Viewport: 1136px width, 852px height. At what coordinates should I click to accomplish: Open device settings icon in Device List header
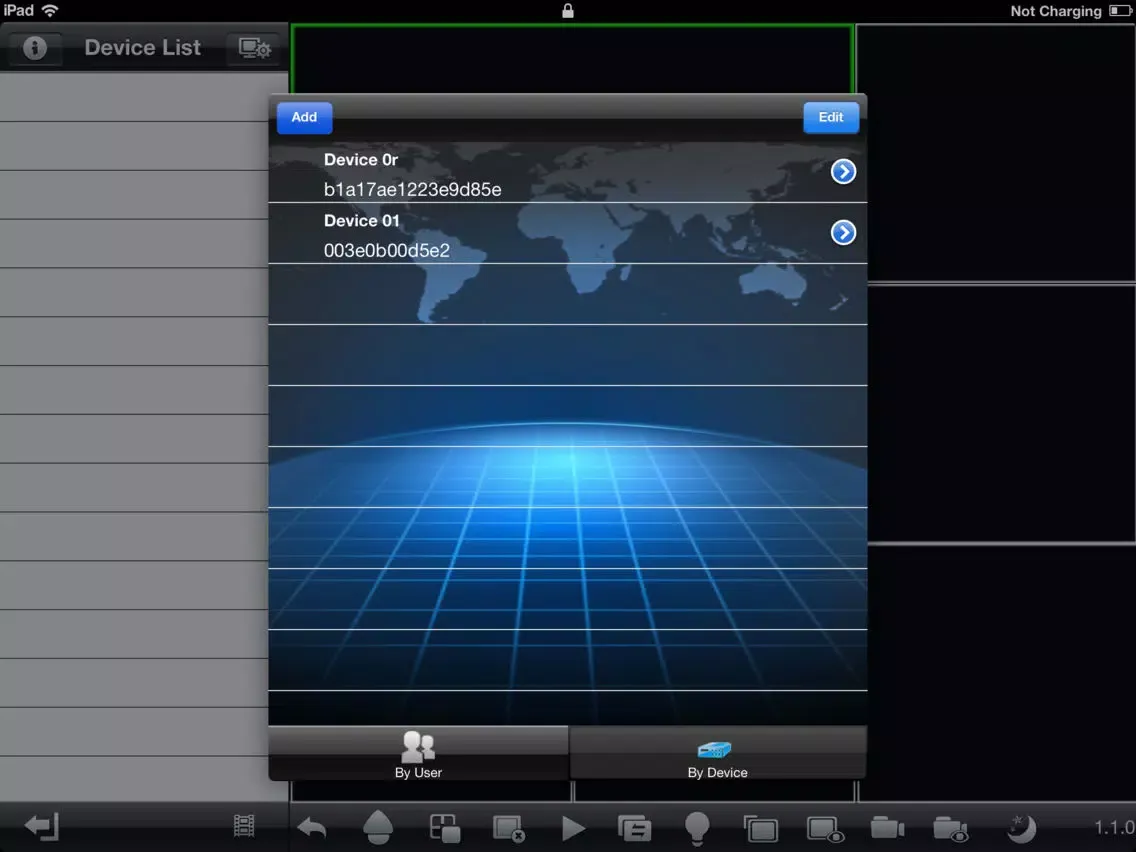(x=254, y=48)
